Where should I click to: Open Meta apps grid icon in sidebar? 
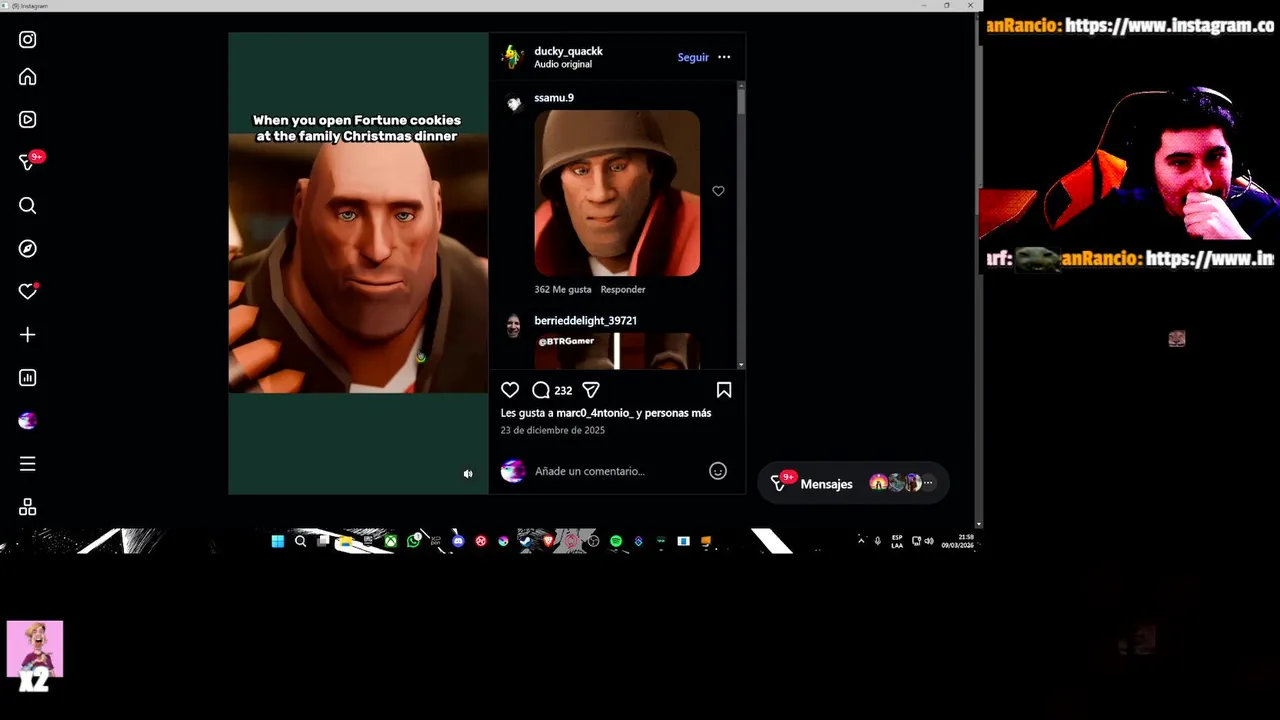(x=28, y=507)
